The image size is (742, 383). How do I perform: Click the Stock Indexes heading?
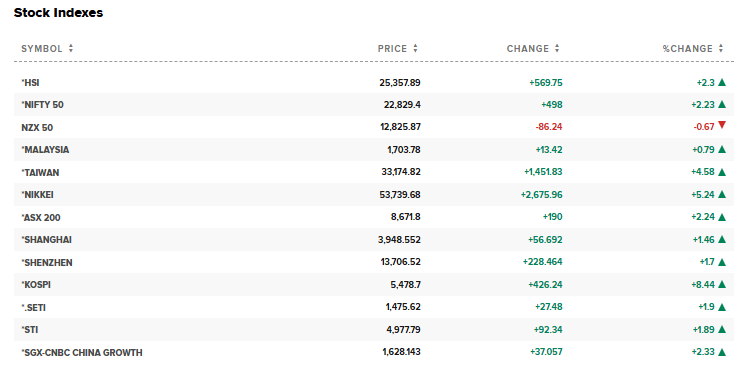58,13
